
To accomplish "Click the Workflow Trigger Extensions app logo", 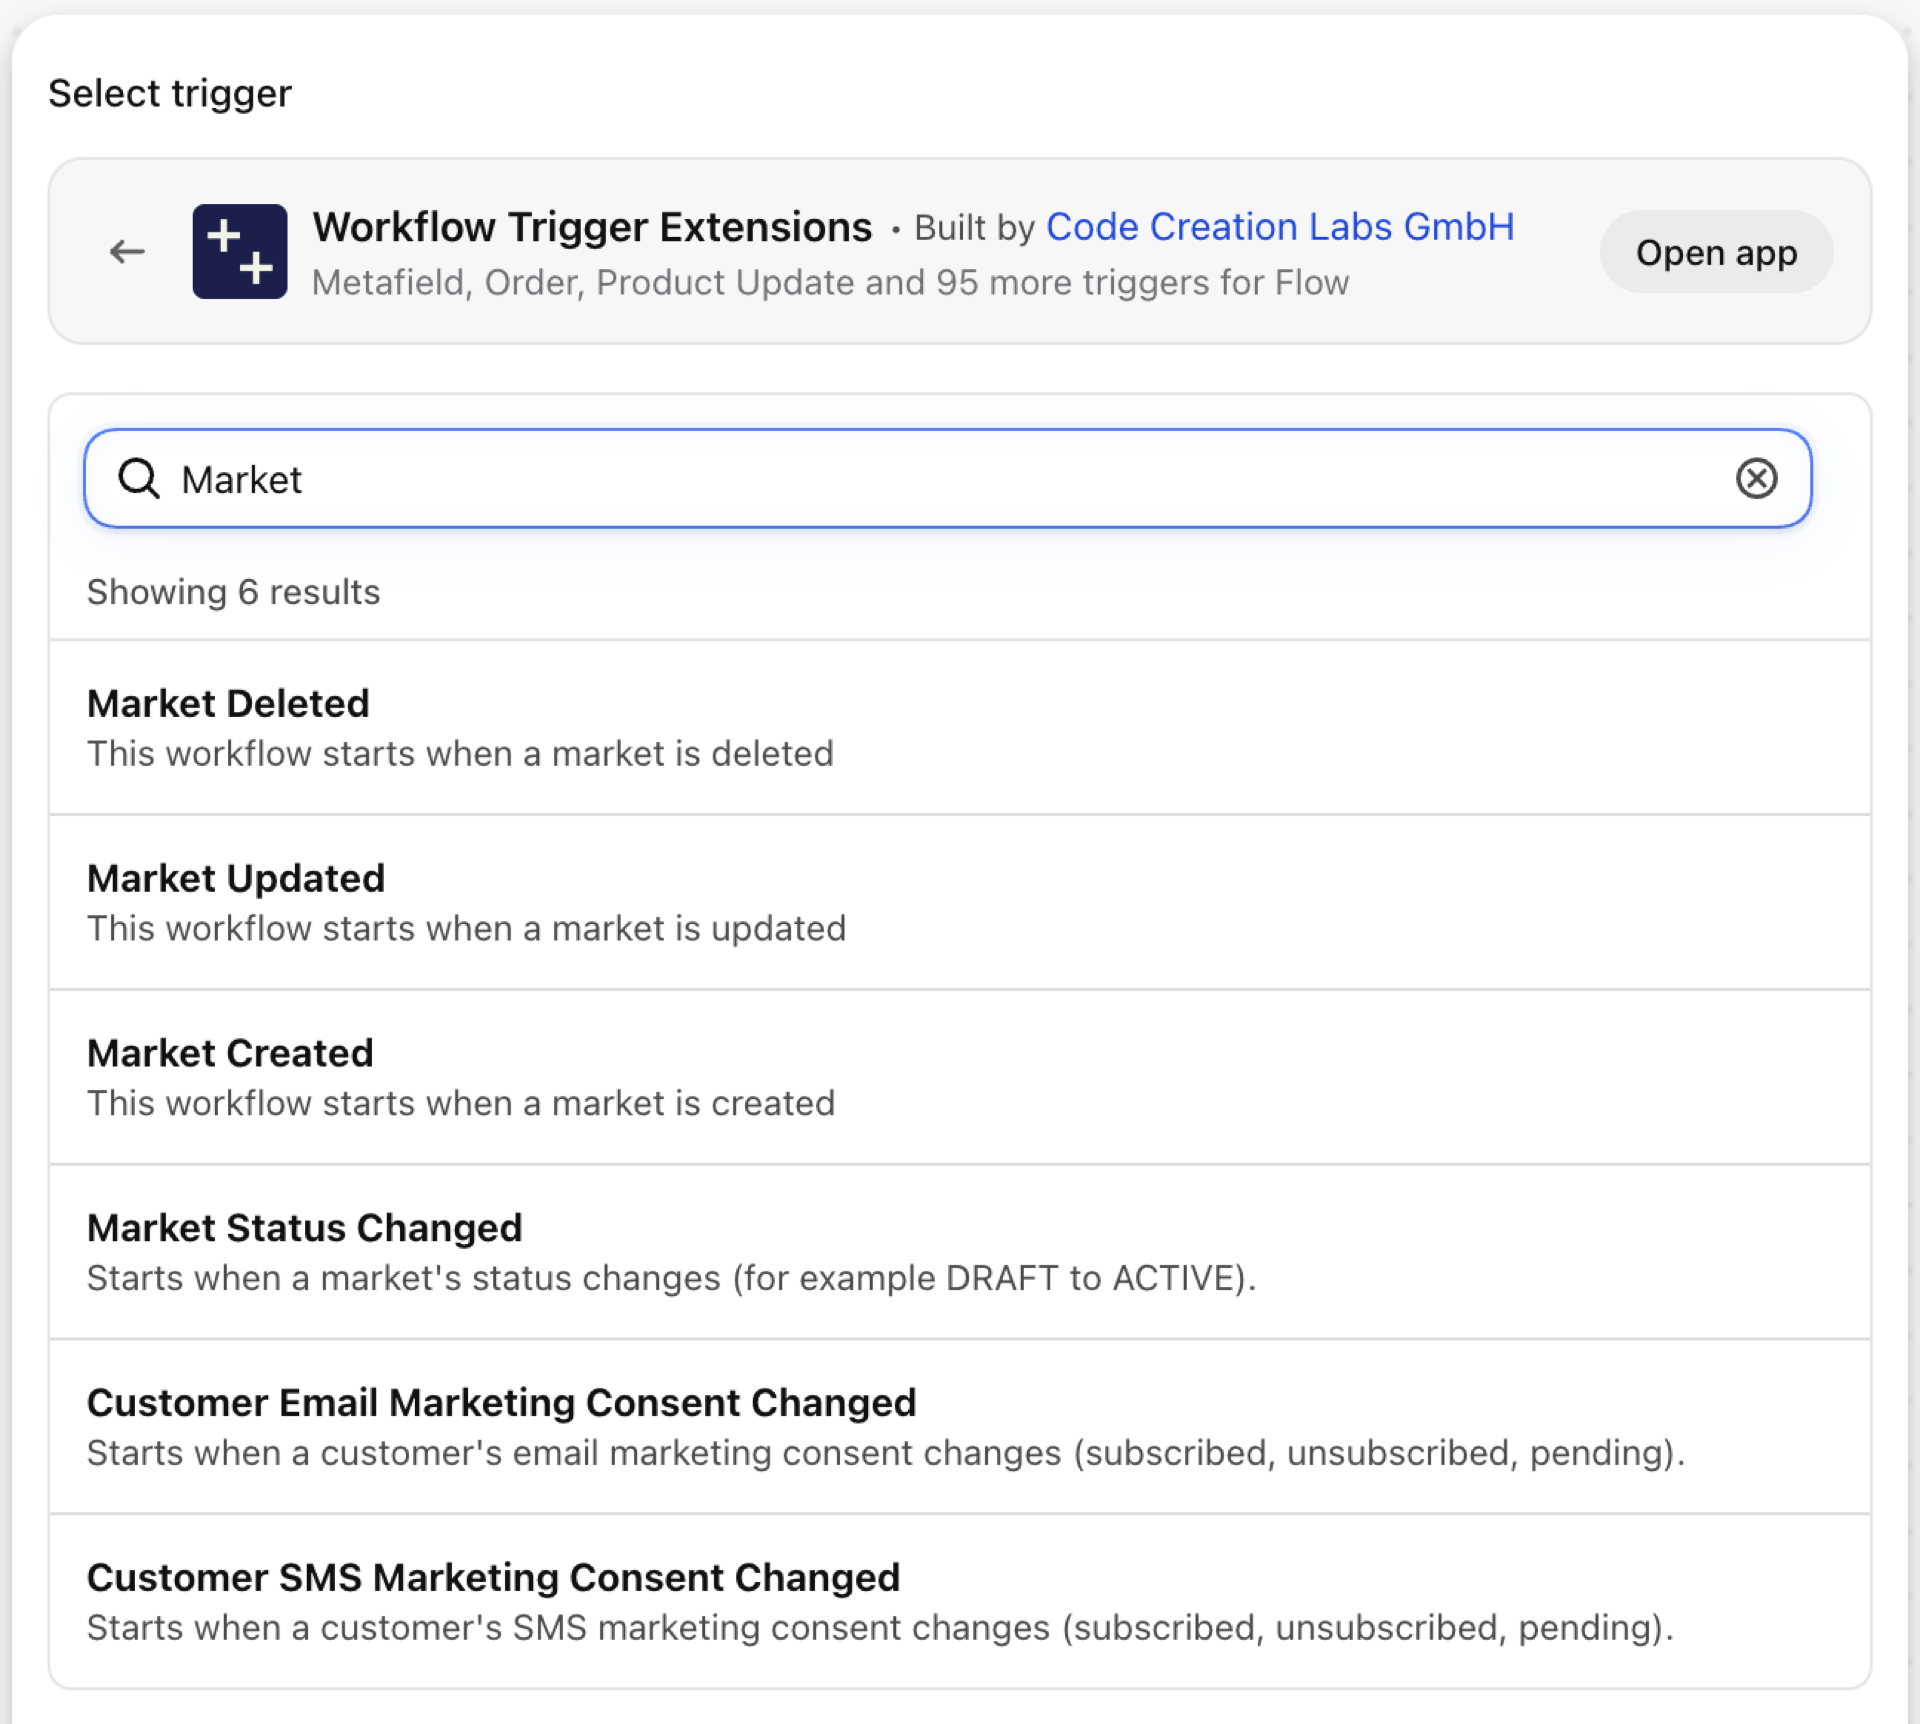I will (240, 252).
